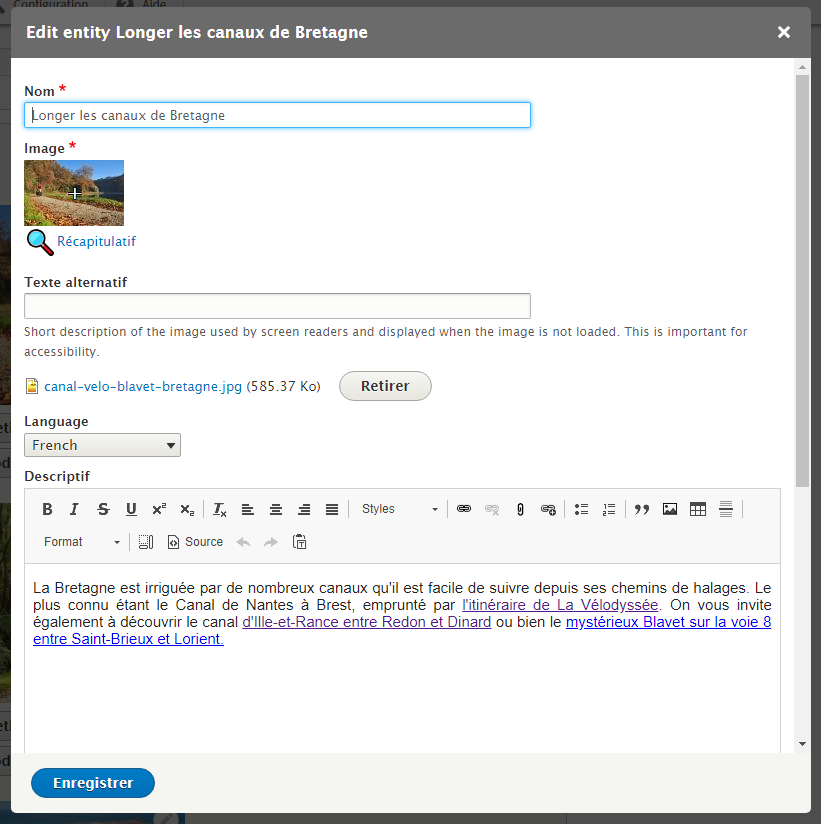Image resolution: width=821 pixels, height=824 pixels.
Task: Open the Language dropdown showing French
Action: (102, 445)
